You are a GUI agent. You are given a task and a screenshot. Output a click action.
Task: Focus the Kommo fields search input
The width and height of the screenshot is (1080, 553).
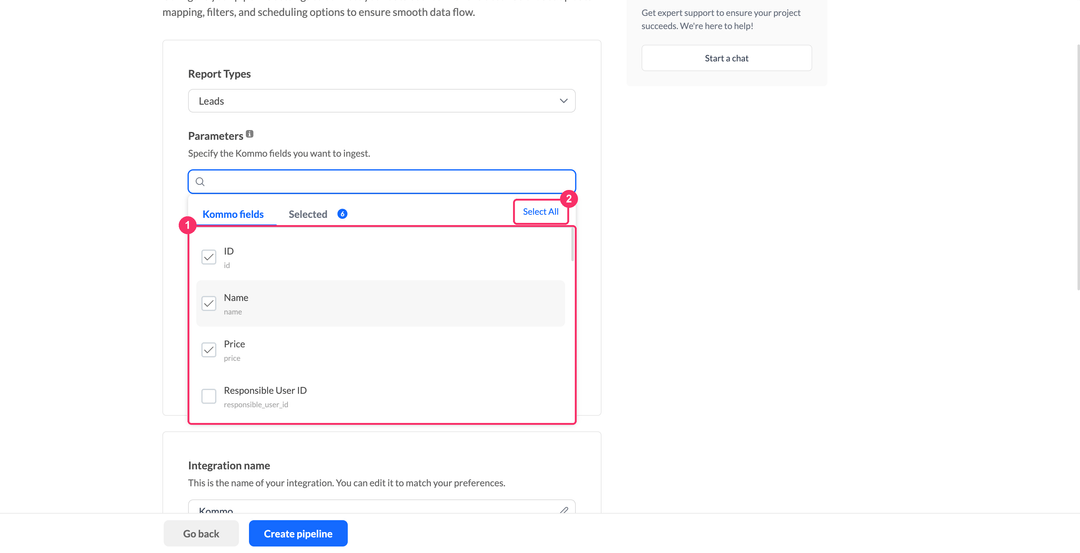click(x=382, y=182)
